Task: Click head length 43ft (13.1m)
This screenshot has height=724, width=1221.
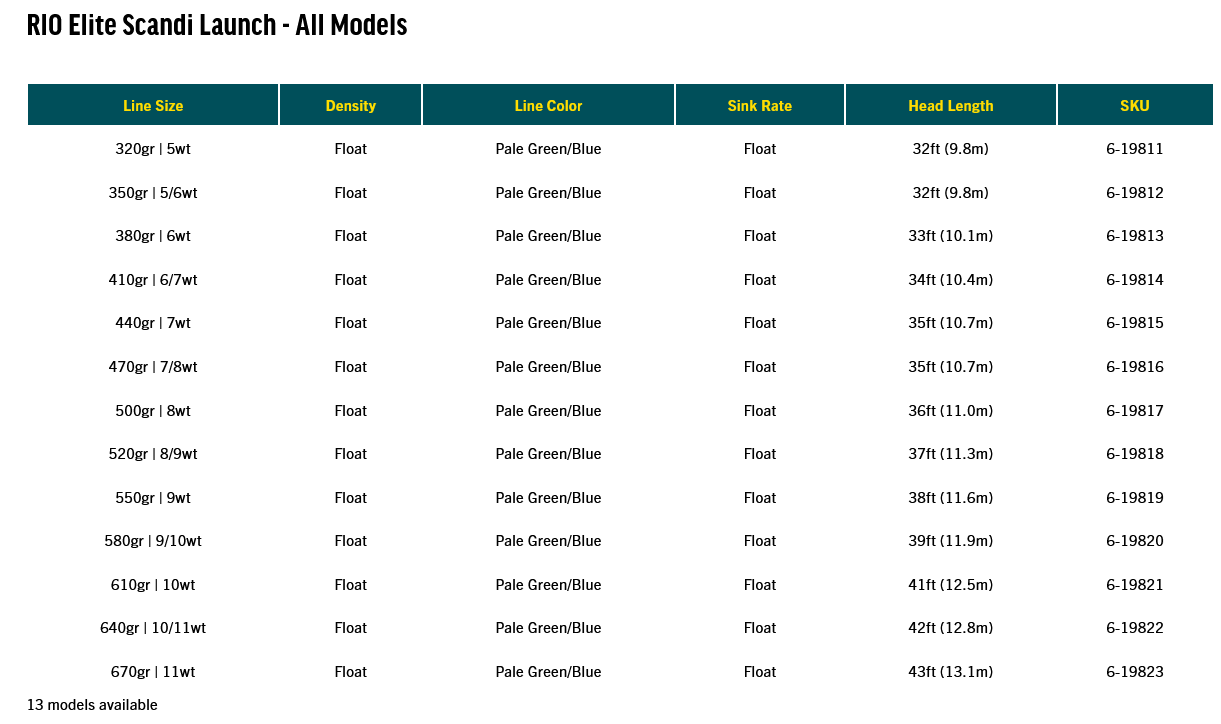Action: [x=951, y=672]
